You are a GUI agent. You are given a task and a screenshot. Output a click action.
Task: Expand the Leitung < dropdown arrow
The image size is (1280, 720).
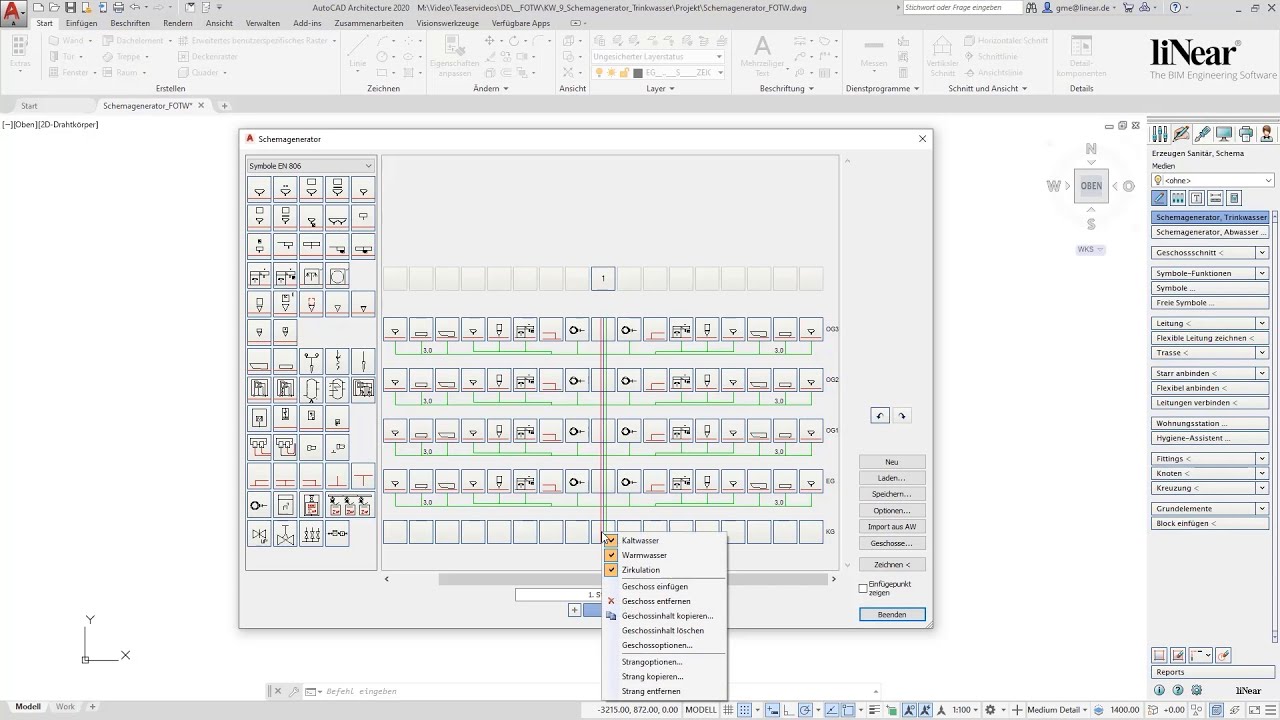(x=1263, y=323)
